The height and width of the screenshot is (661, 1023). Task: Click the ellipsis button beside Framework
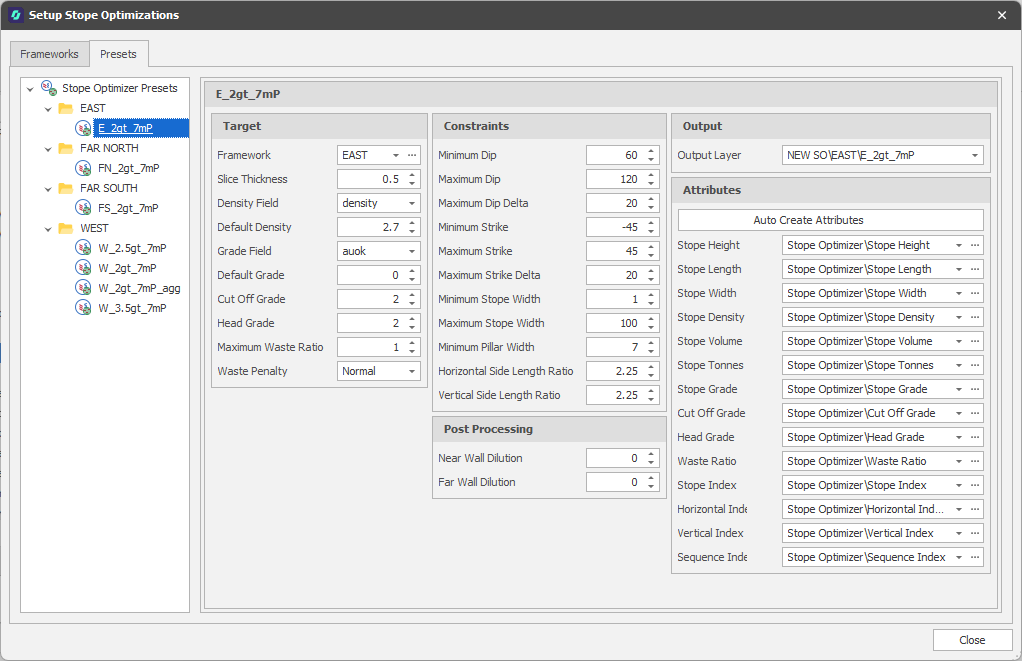click(x=412, y=155)
